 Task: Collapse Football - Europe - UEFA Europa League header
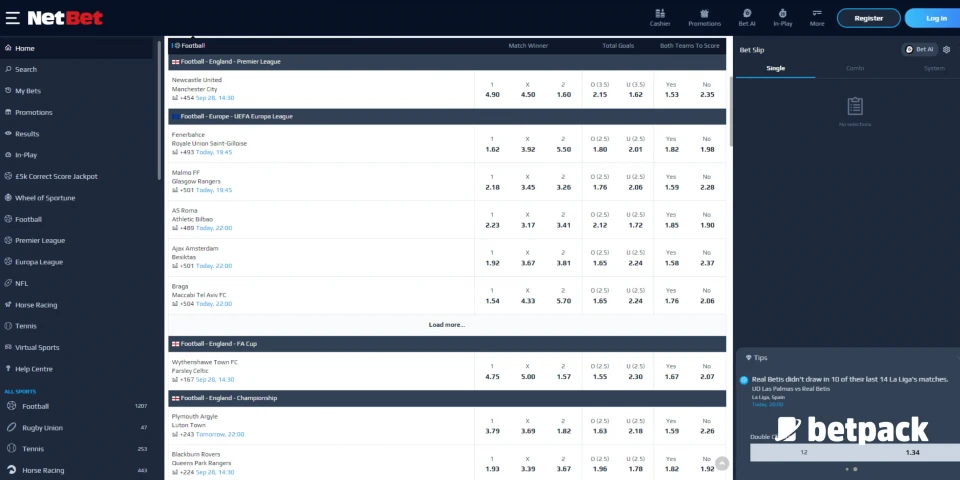click(447, 116)
